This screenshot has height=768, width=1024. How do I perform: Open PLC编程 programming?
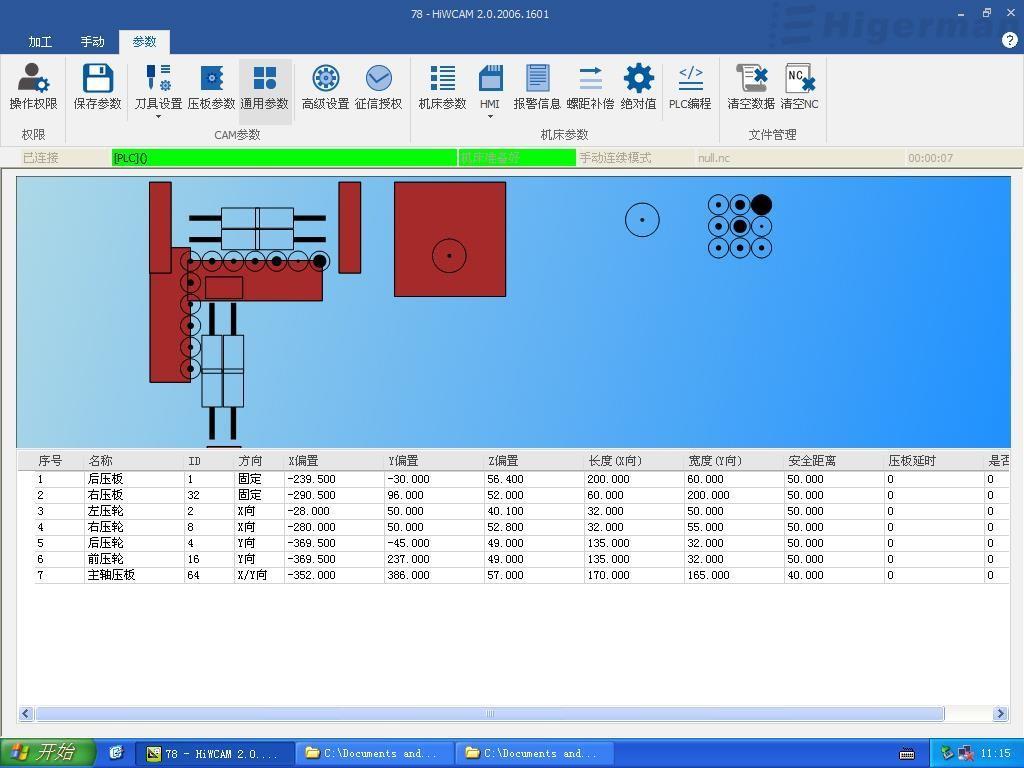pos(690,87)
